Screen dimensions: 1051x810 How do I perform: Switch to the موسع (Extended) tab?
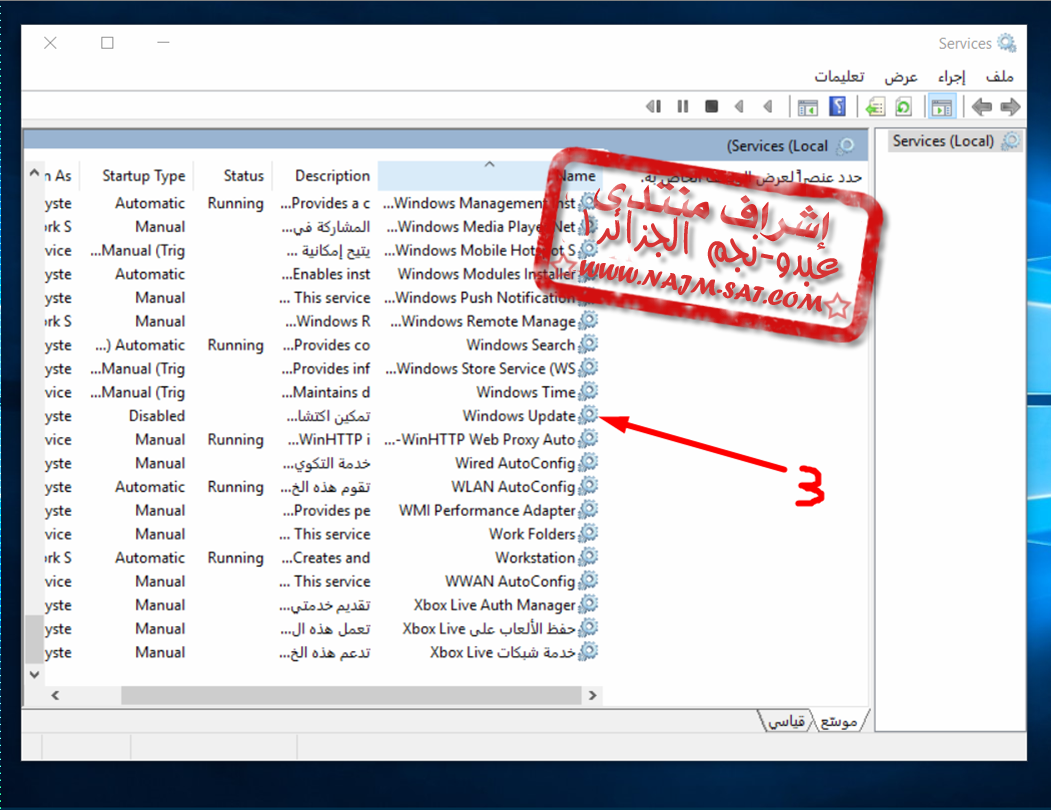tap(837, 721)
